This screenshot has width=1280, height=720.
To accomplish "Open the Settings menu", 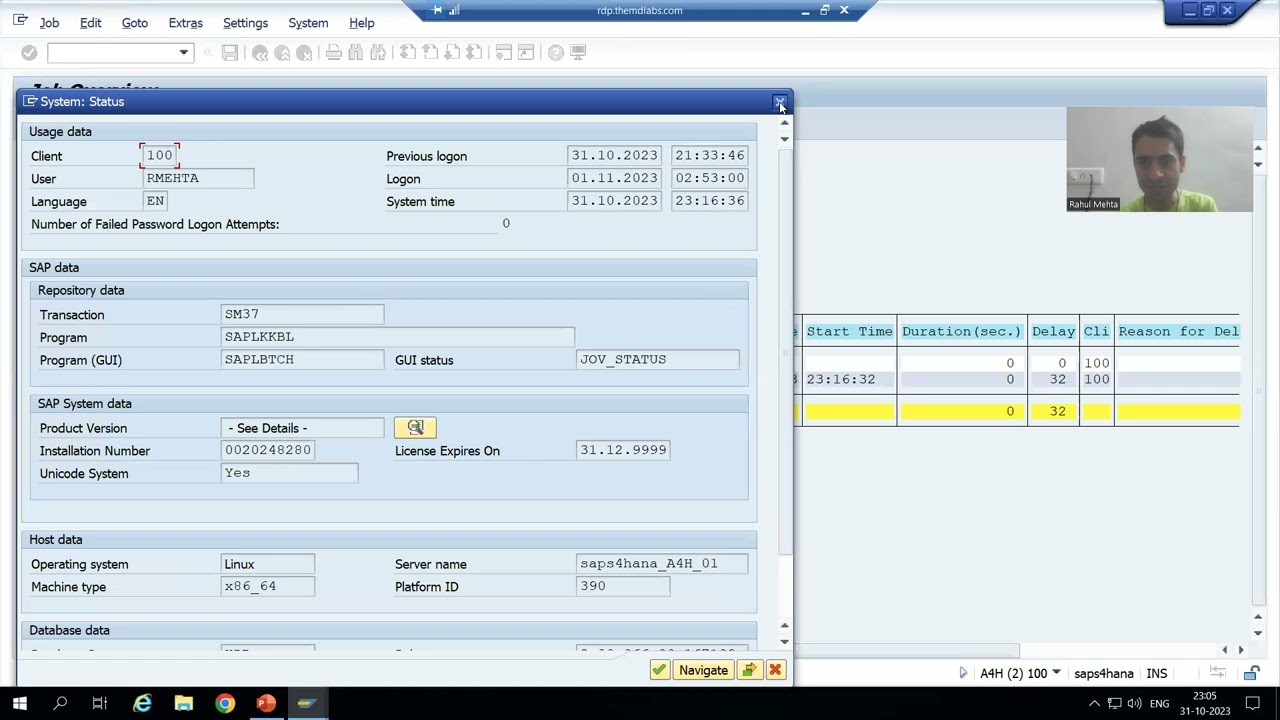I will point(245,23).
